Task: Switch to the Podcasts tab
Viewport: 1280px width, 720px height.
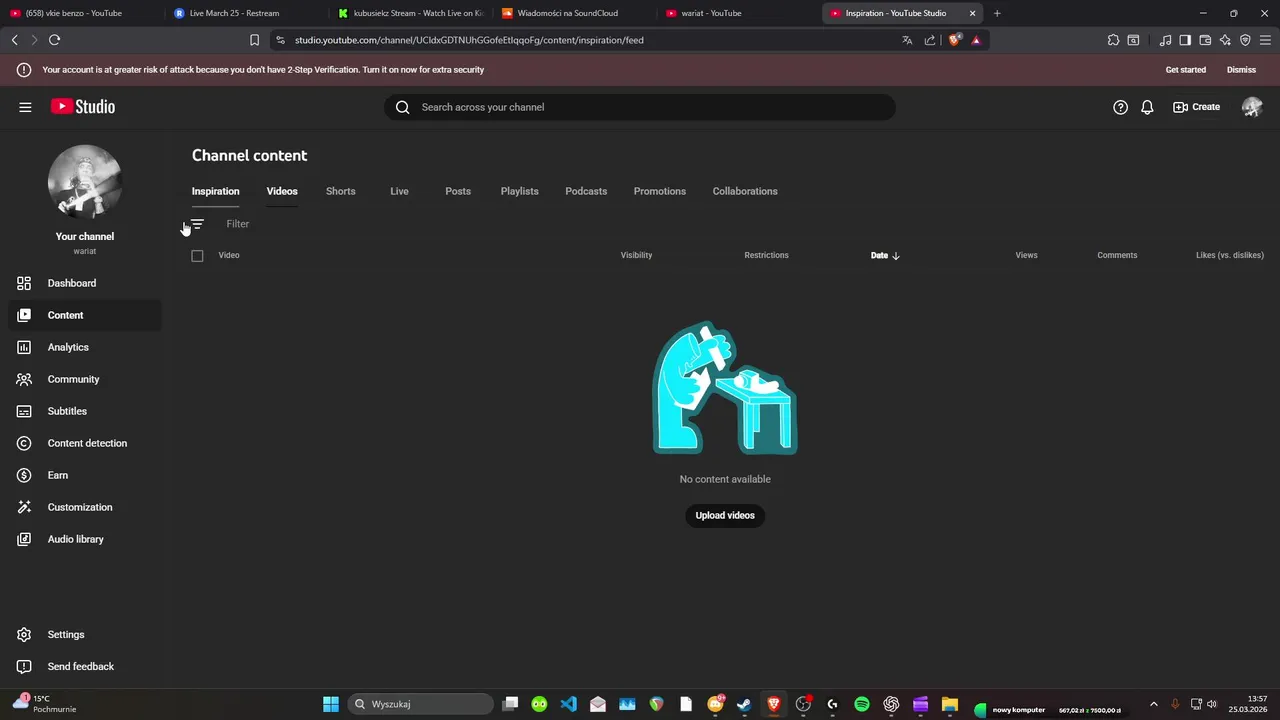Action: coord(586,191)
